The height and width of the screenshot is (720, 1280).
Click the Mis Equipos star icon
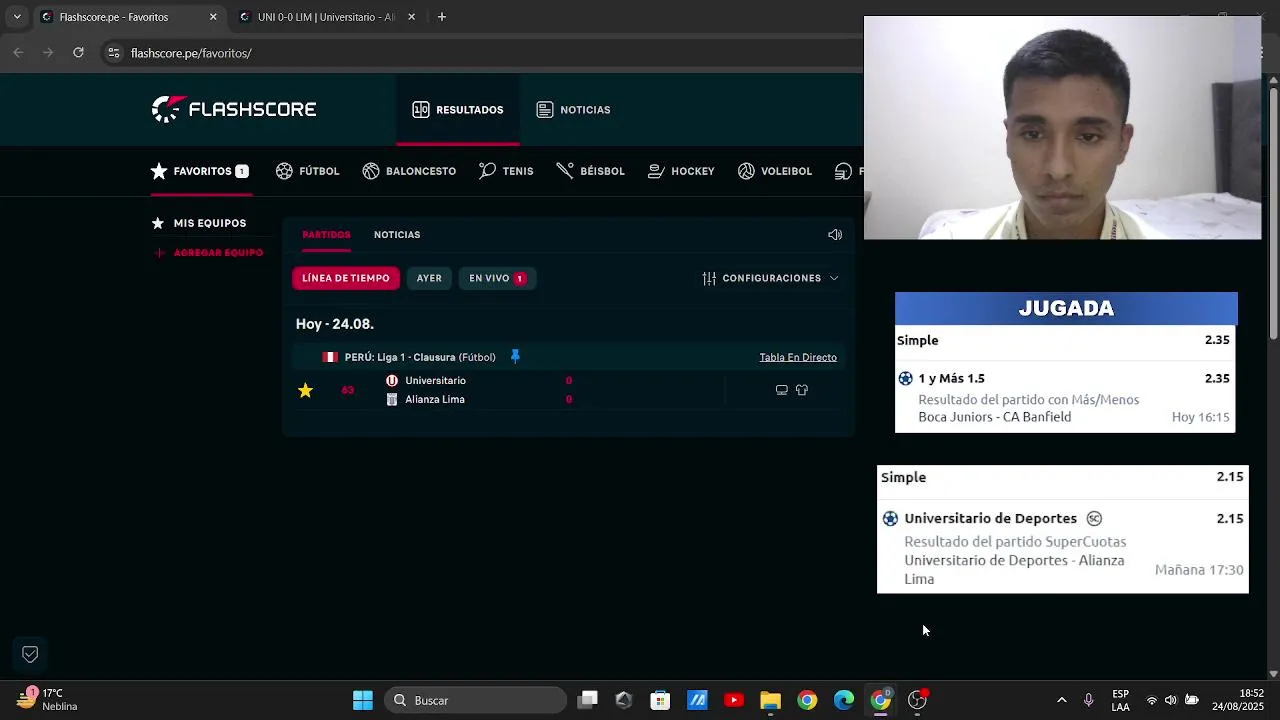157,223
